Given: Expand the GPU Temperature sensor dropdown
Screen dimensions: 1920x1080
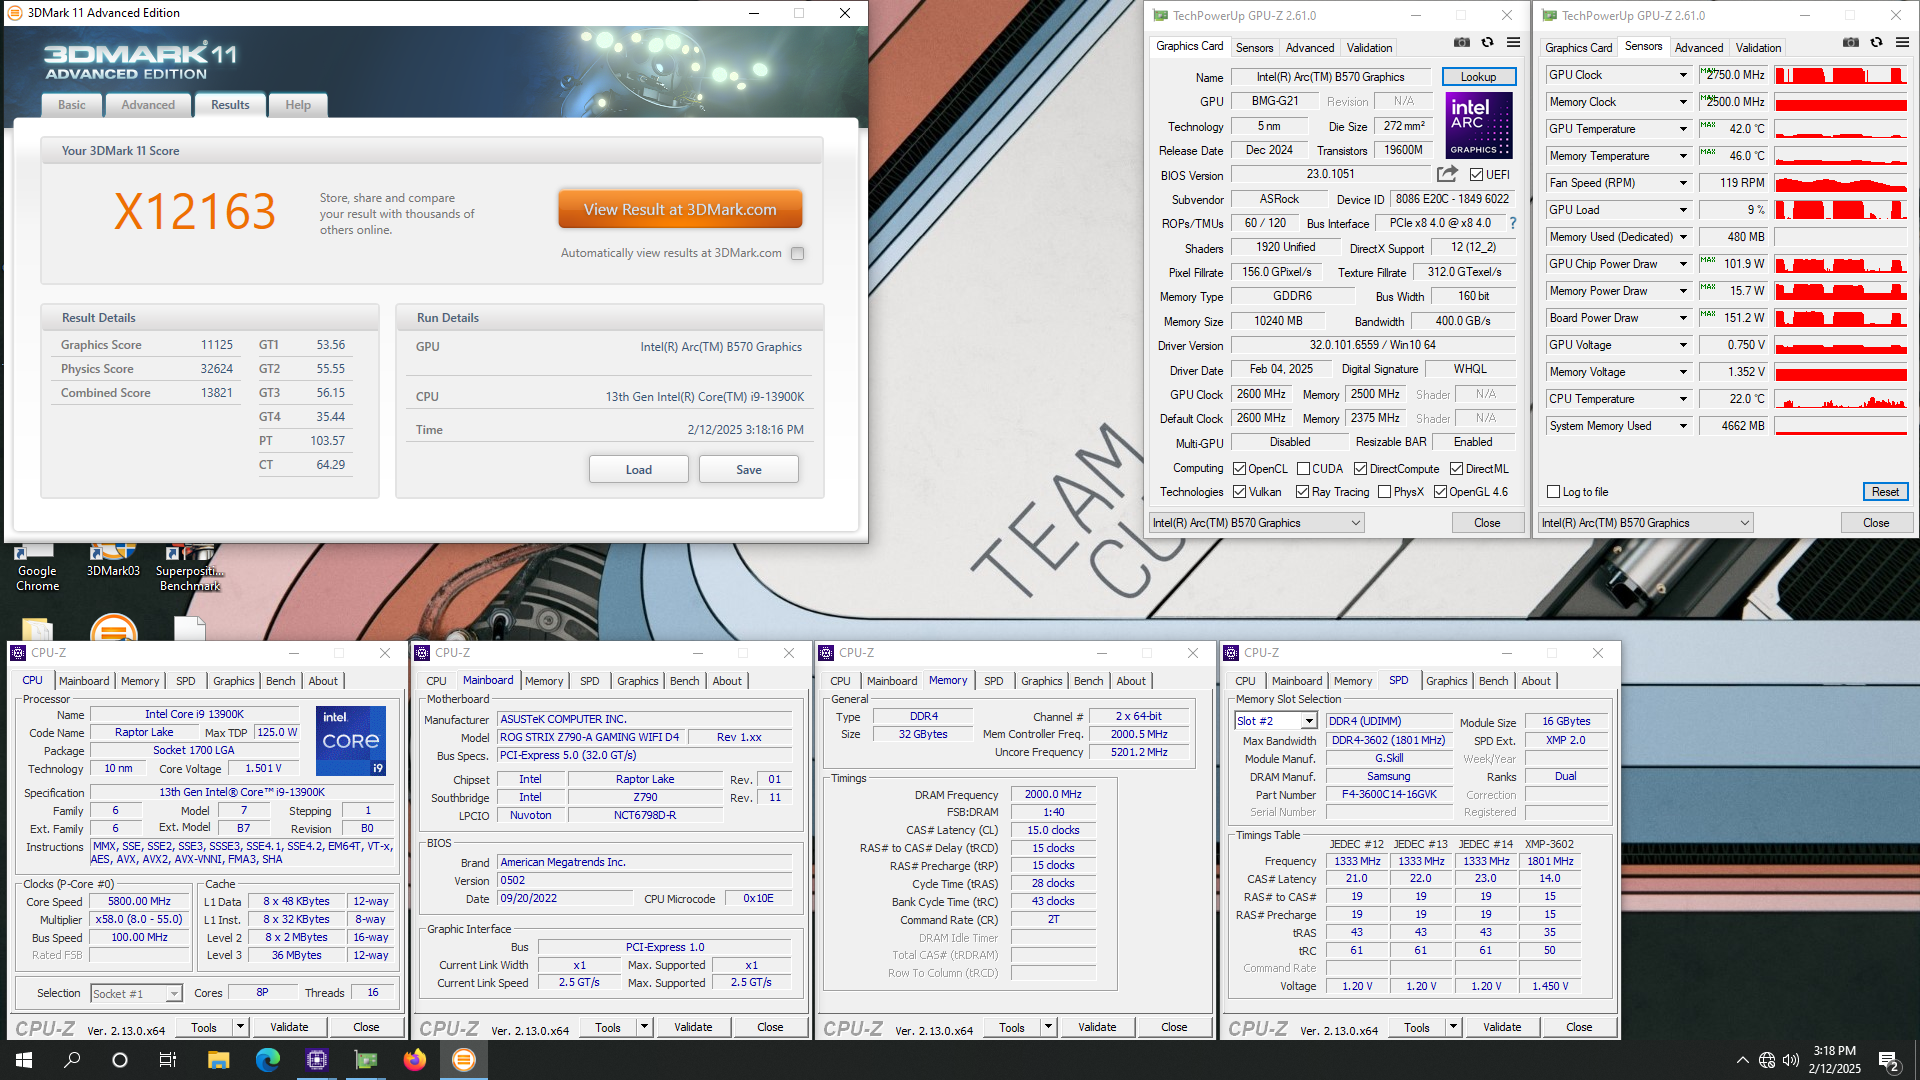Looking at the screenshot, I should (1683, 129).
